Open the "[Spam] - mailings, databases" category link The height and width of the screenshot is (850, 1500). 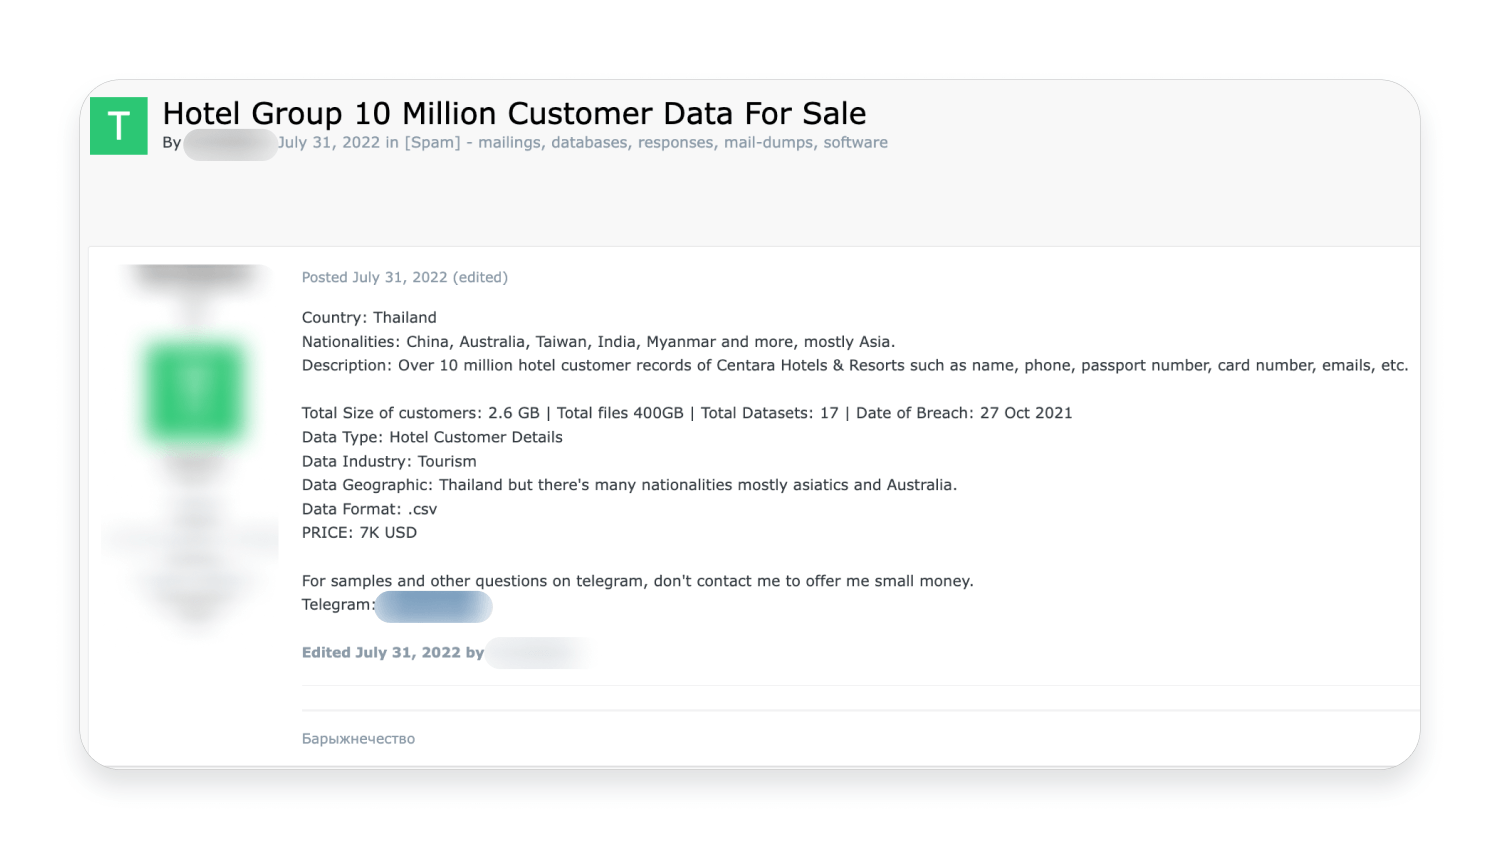click(x=646, y=143)
